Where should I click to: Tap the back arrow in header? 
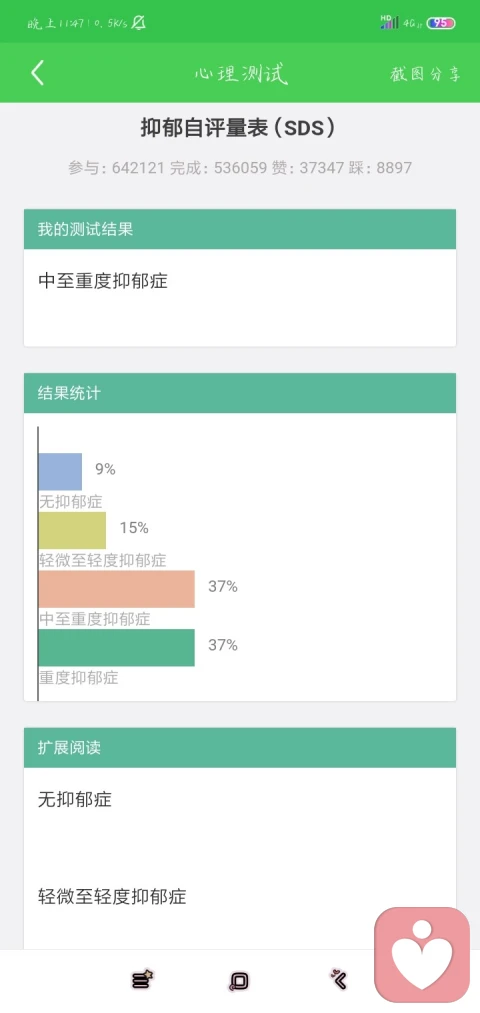37,73
